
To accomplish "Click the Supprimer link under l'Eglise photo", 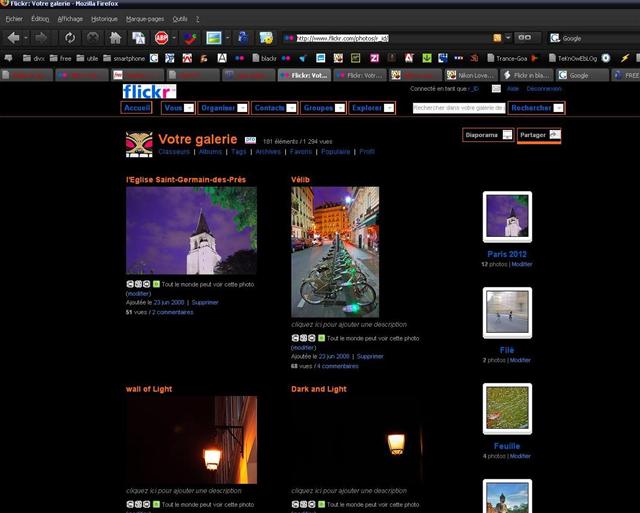I will (205, 302).
